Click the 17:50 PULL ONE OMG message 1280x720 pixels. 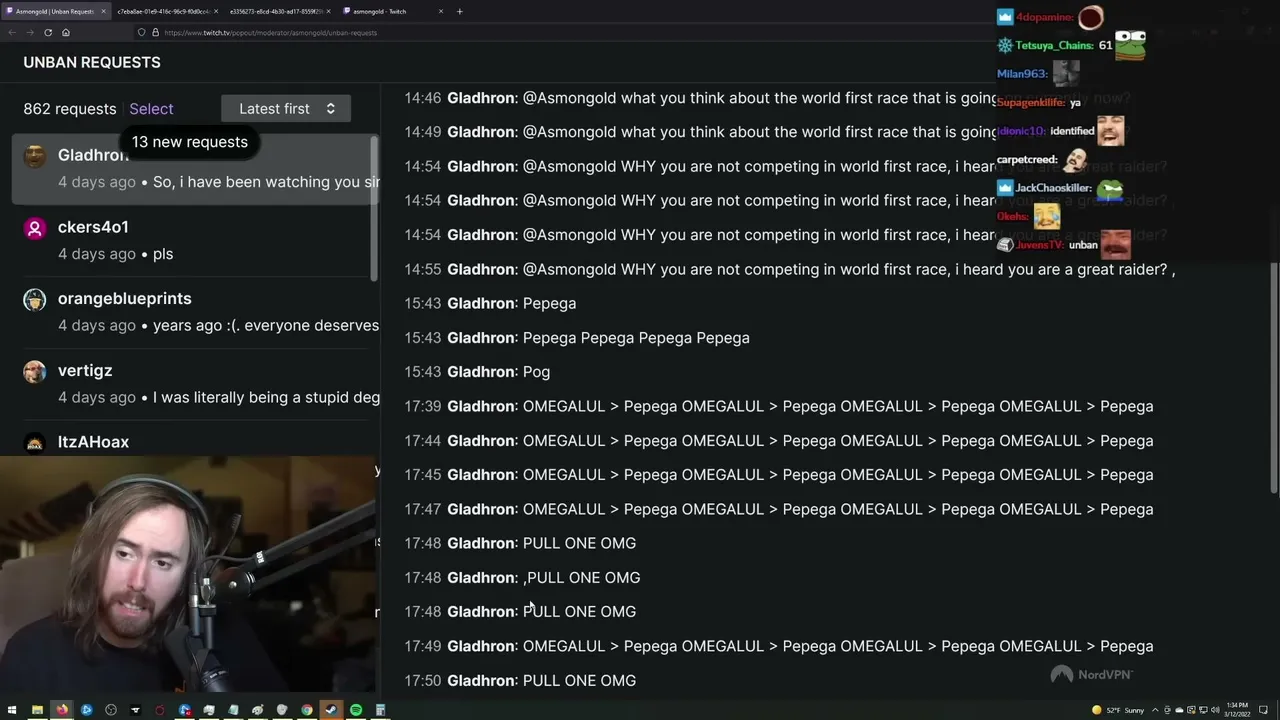click(x=520, y=681)
